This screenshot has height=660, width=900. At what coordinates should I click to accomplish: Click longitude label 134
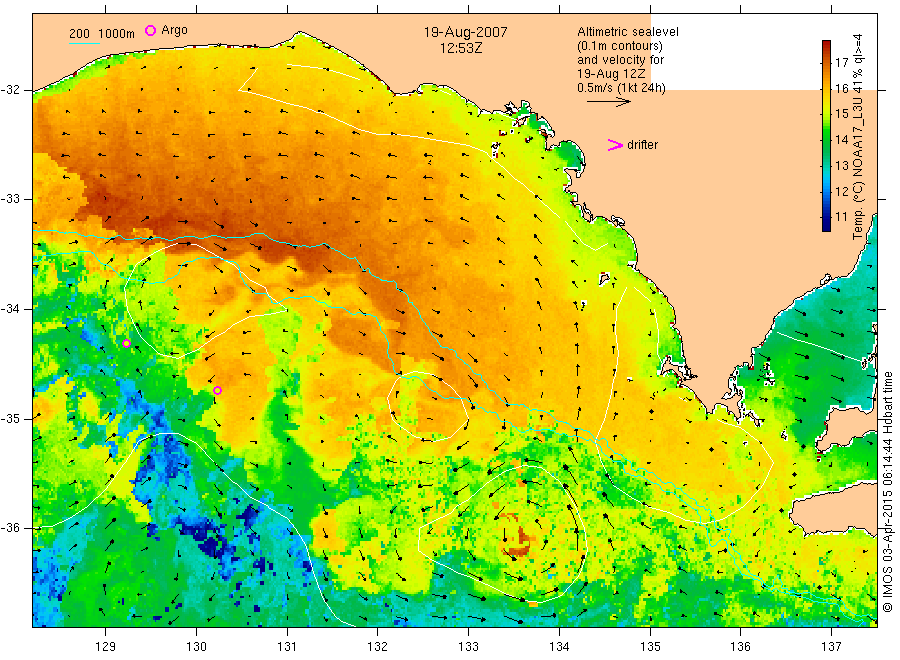coord(559,647)
